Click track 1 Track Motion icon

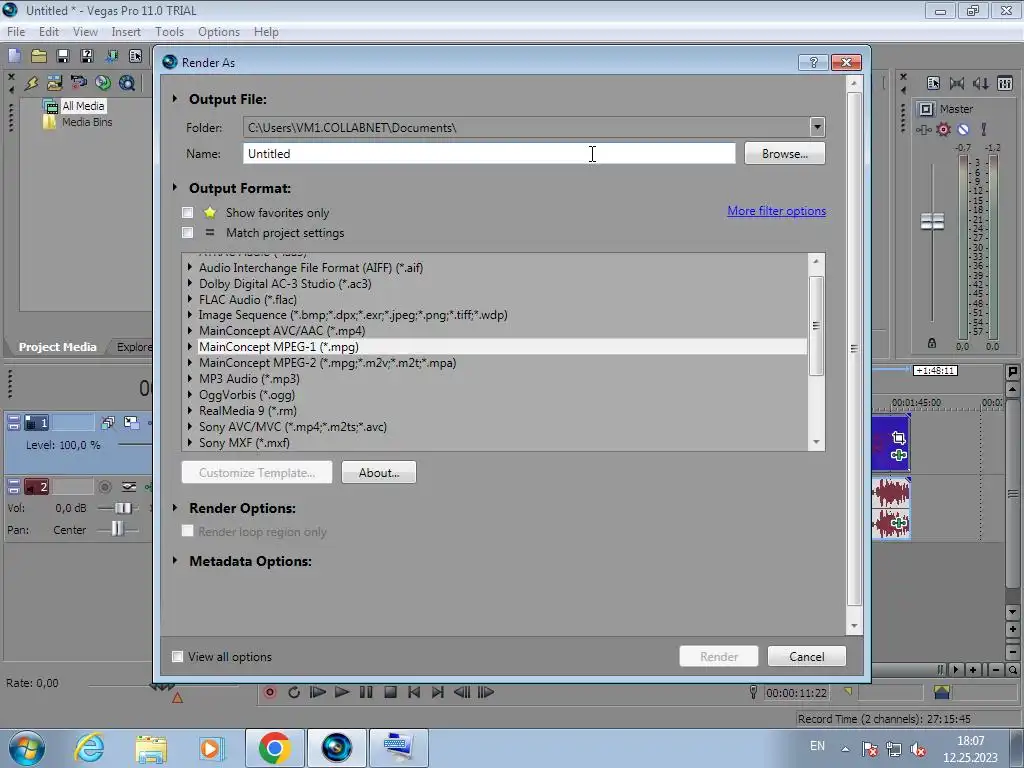108,423
